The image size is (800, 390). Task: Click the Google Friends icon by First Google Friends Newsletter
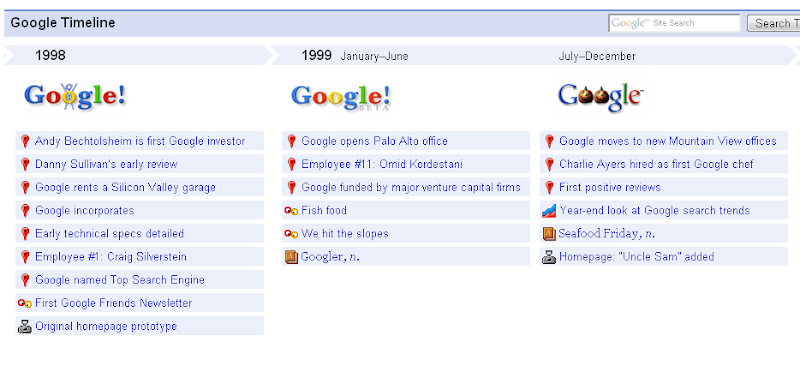point(24,304)
